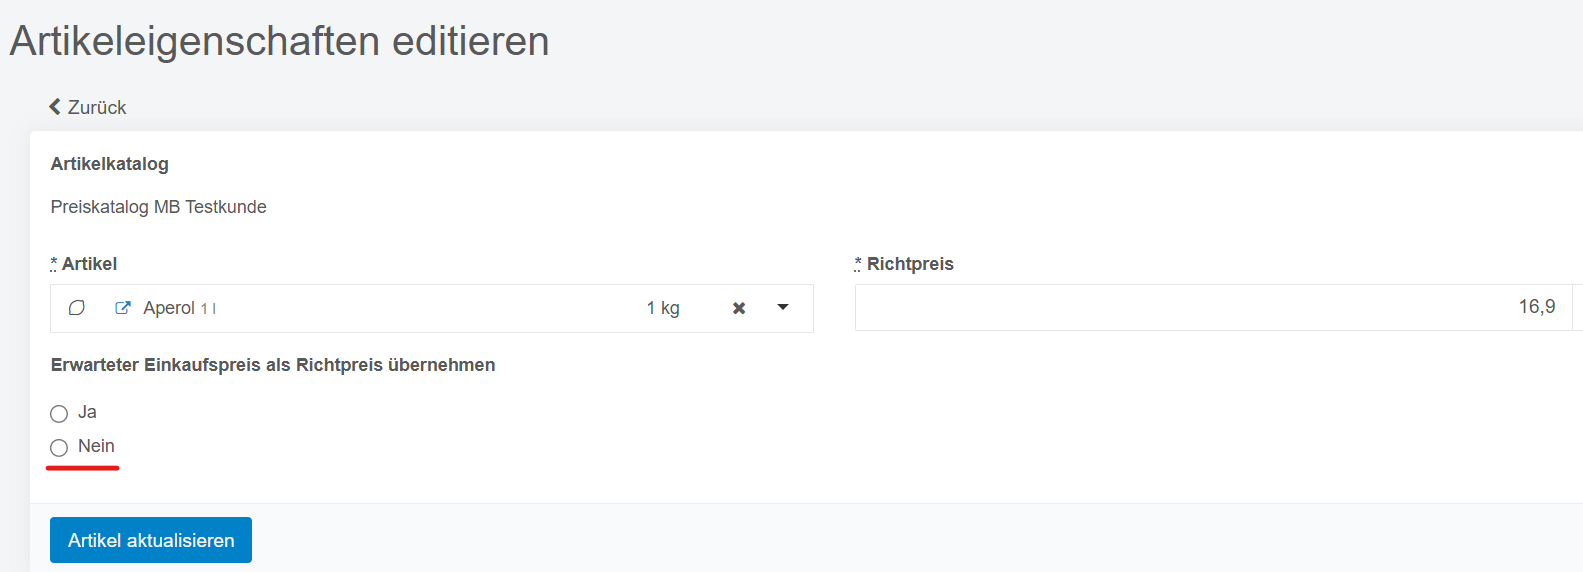Click the Artikel field label
Screen dimensions: 1583x572
(x=89, y=264)
